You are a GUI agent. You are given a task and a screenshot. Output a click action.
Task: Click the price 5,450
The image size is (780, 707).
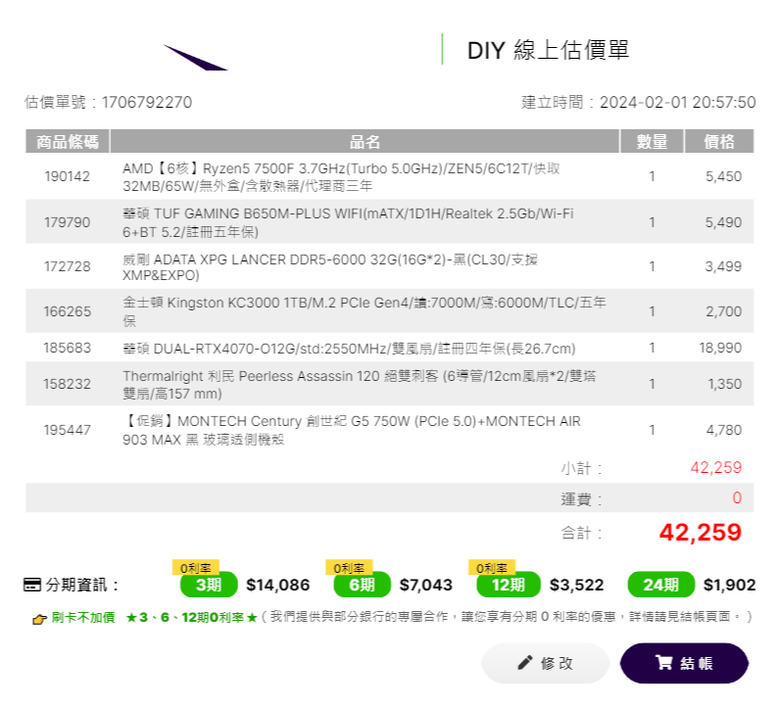723,176
